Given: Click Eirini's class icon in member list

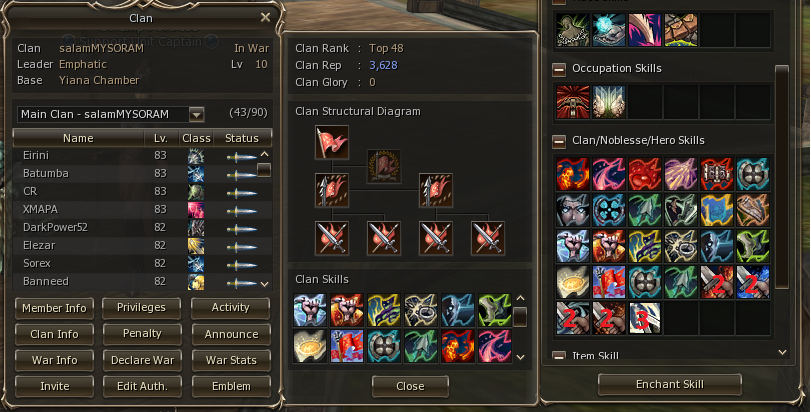Looking at the screenshot, I should (x=196, y=156).
